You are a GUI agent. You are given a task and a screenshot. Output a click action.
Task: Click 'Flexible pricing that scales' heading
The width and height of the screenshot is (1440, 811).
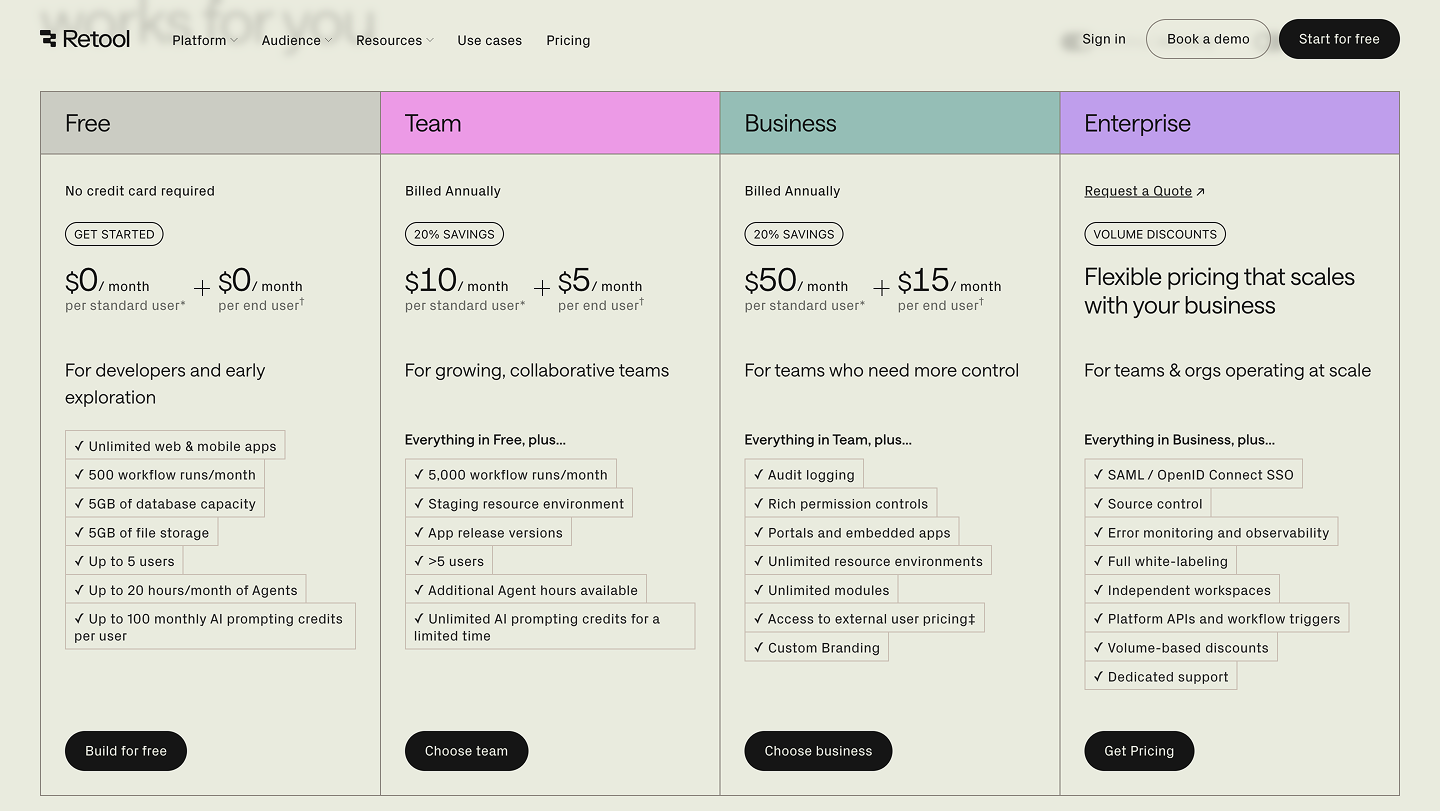coord(1219,291)
